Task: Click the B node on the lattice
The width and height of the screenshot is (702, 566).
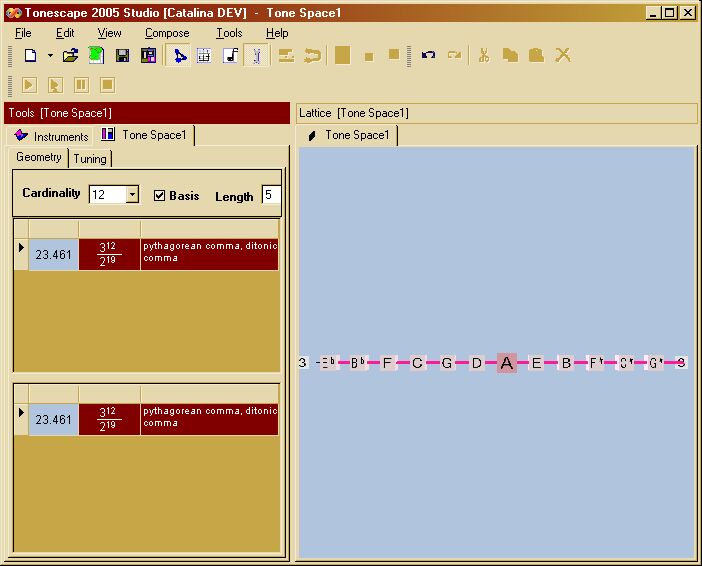Action: click(x=566, y=362)
